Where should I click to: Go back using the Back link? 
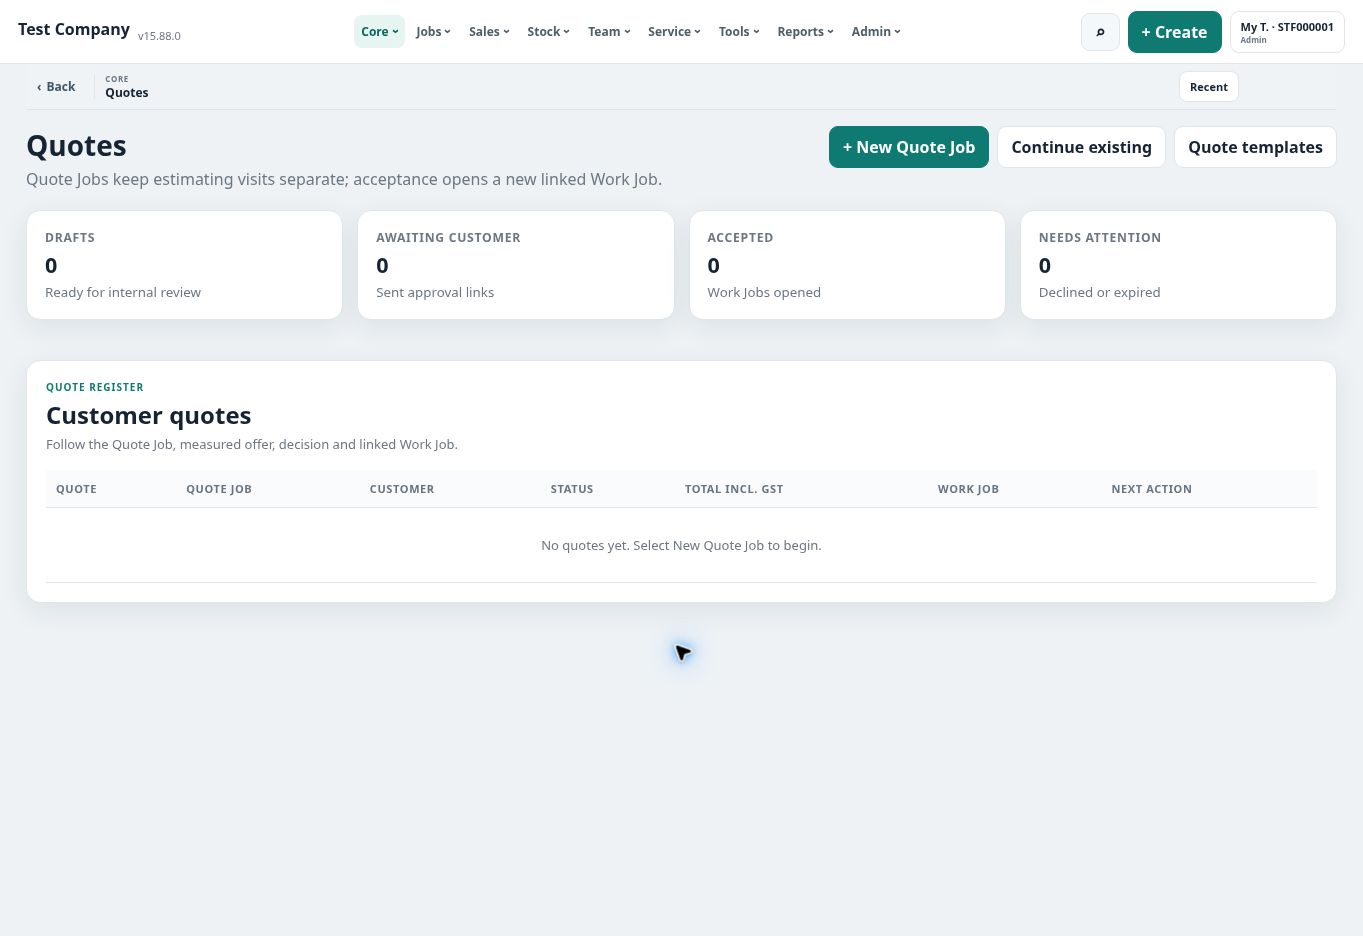click(x=56, y=87)
